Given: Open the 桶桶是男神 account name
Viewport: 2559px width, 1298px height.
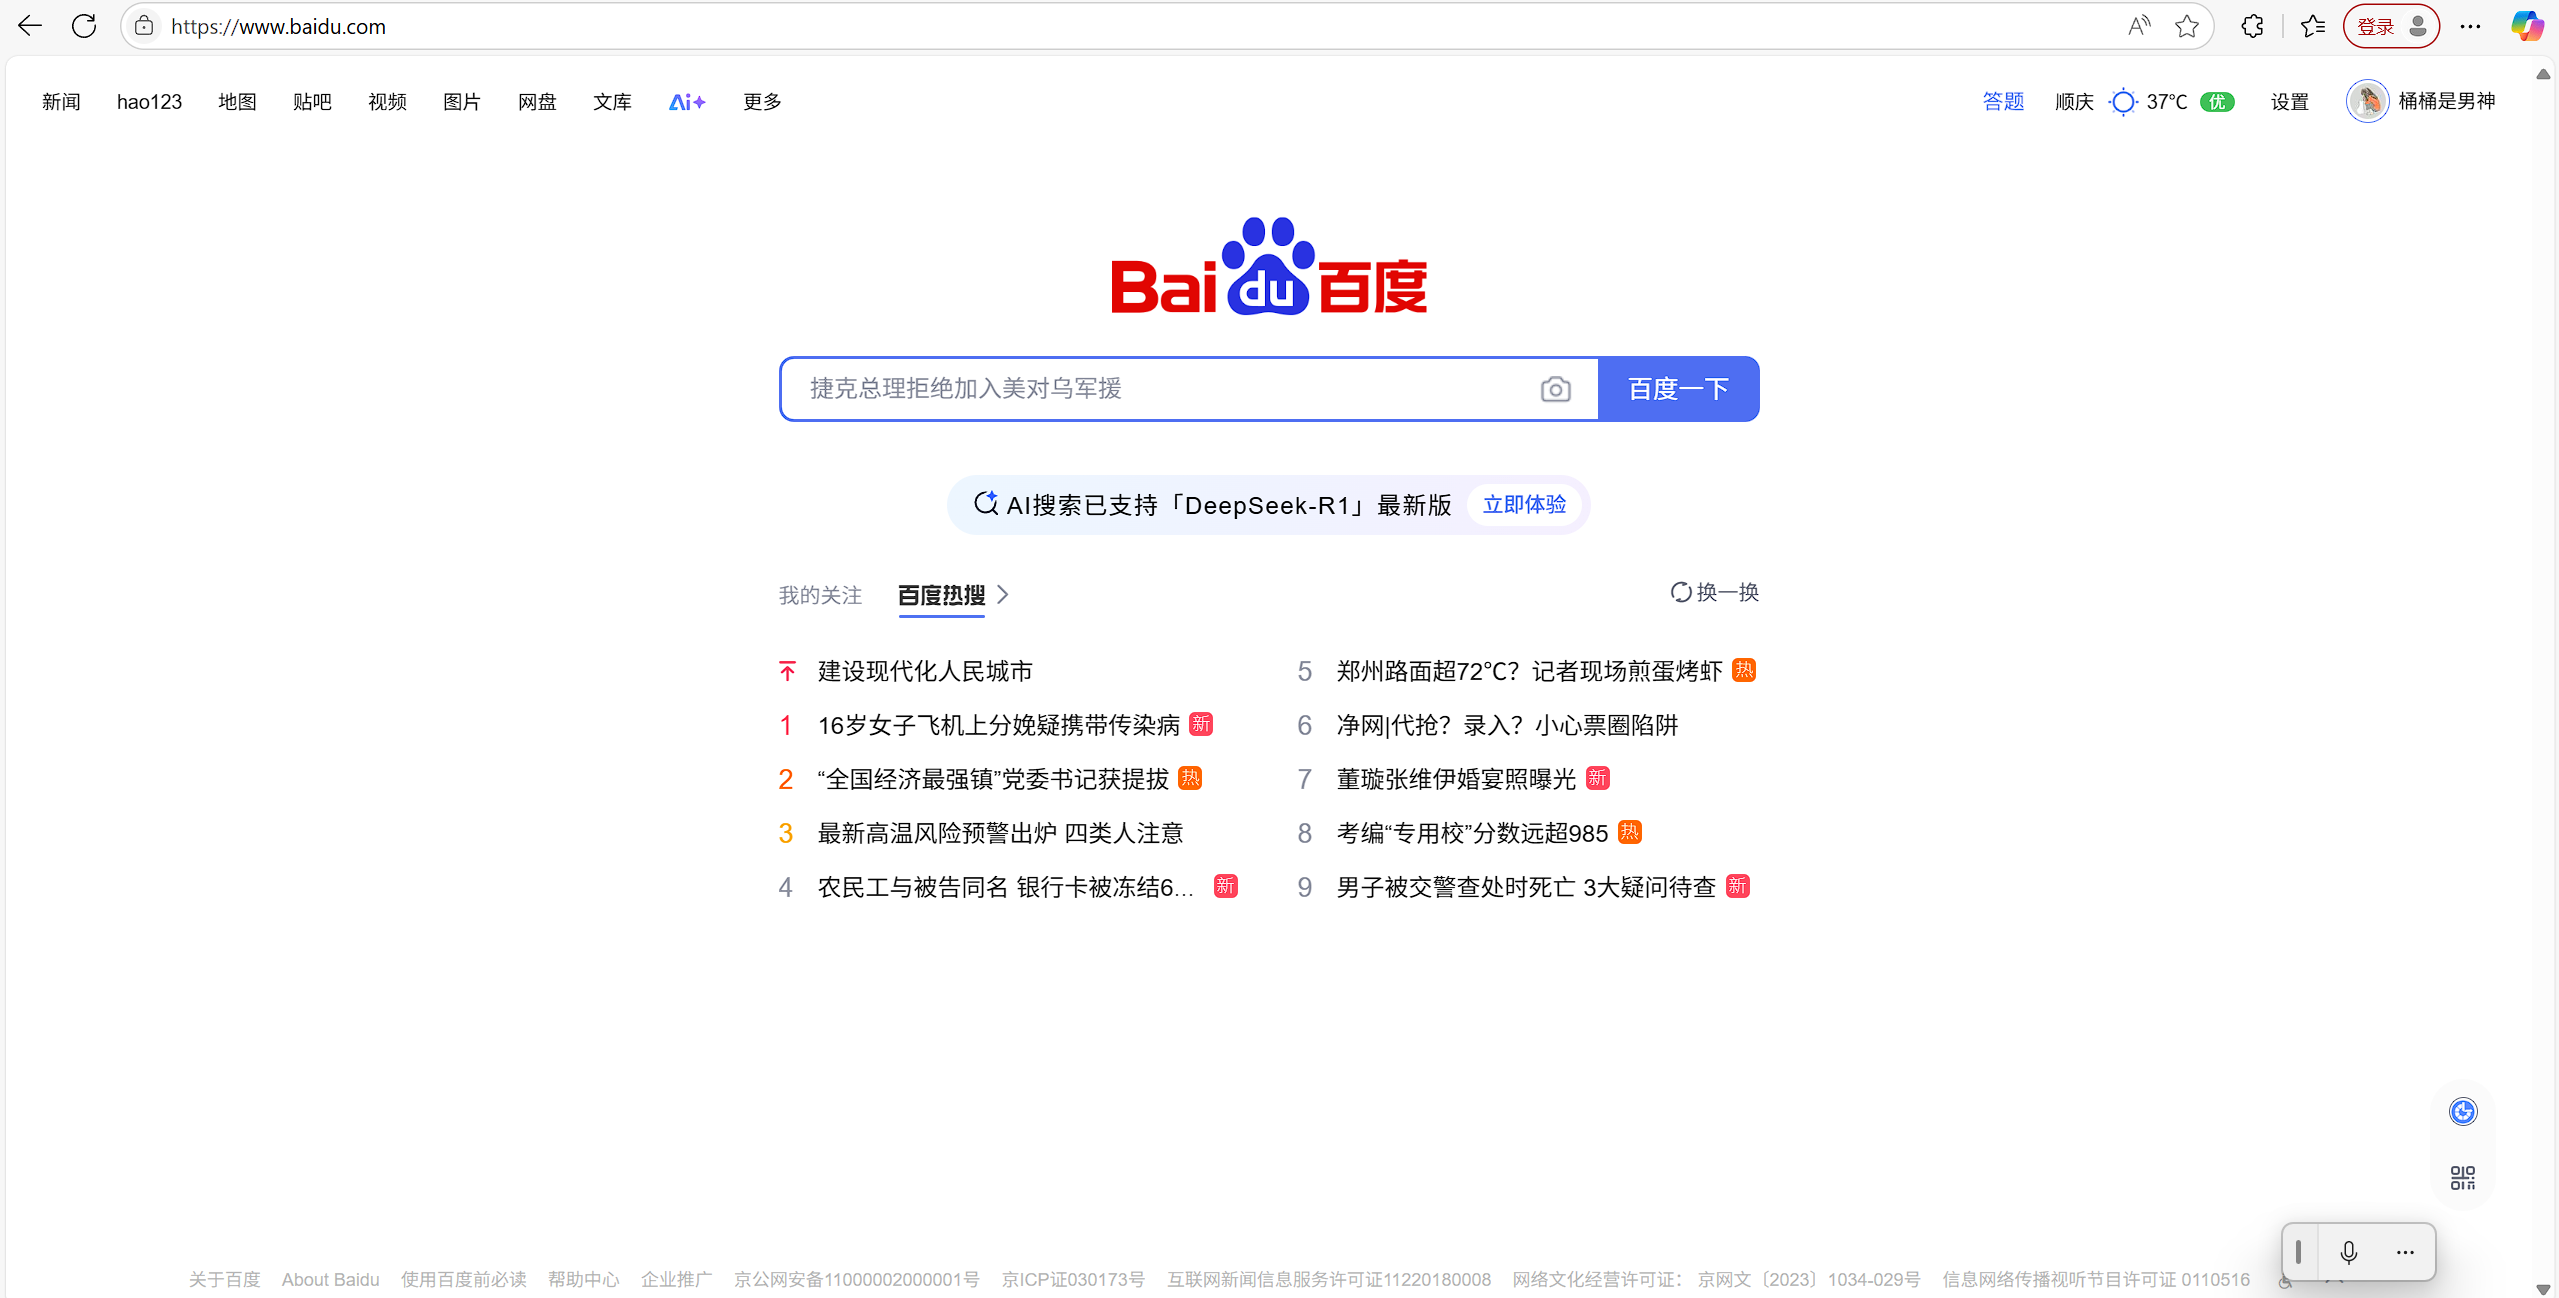Looking at the screenshot, I should pos(2446,101).
